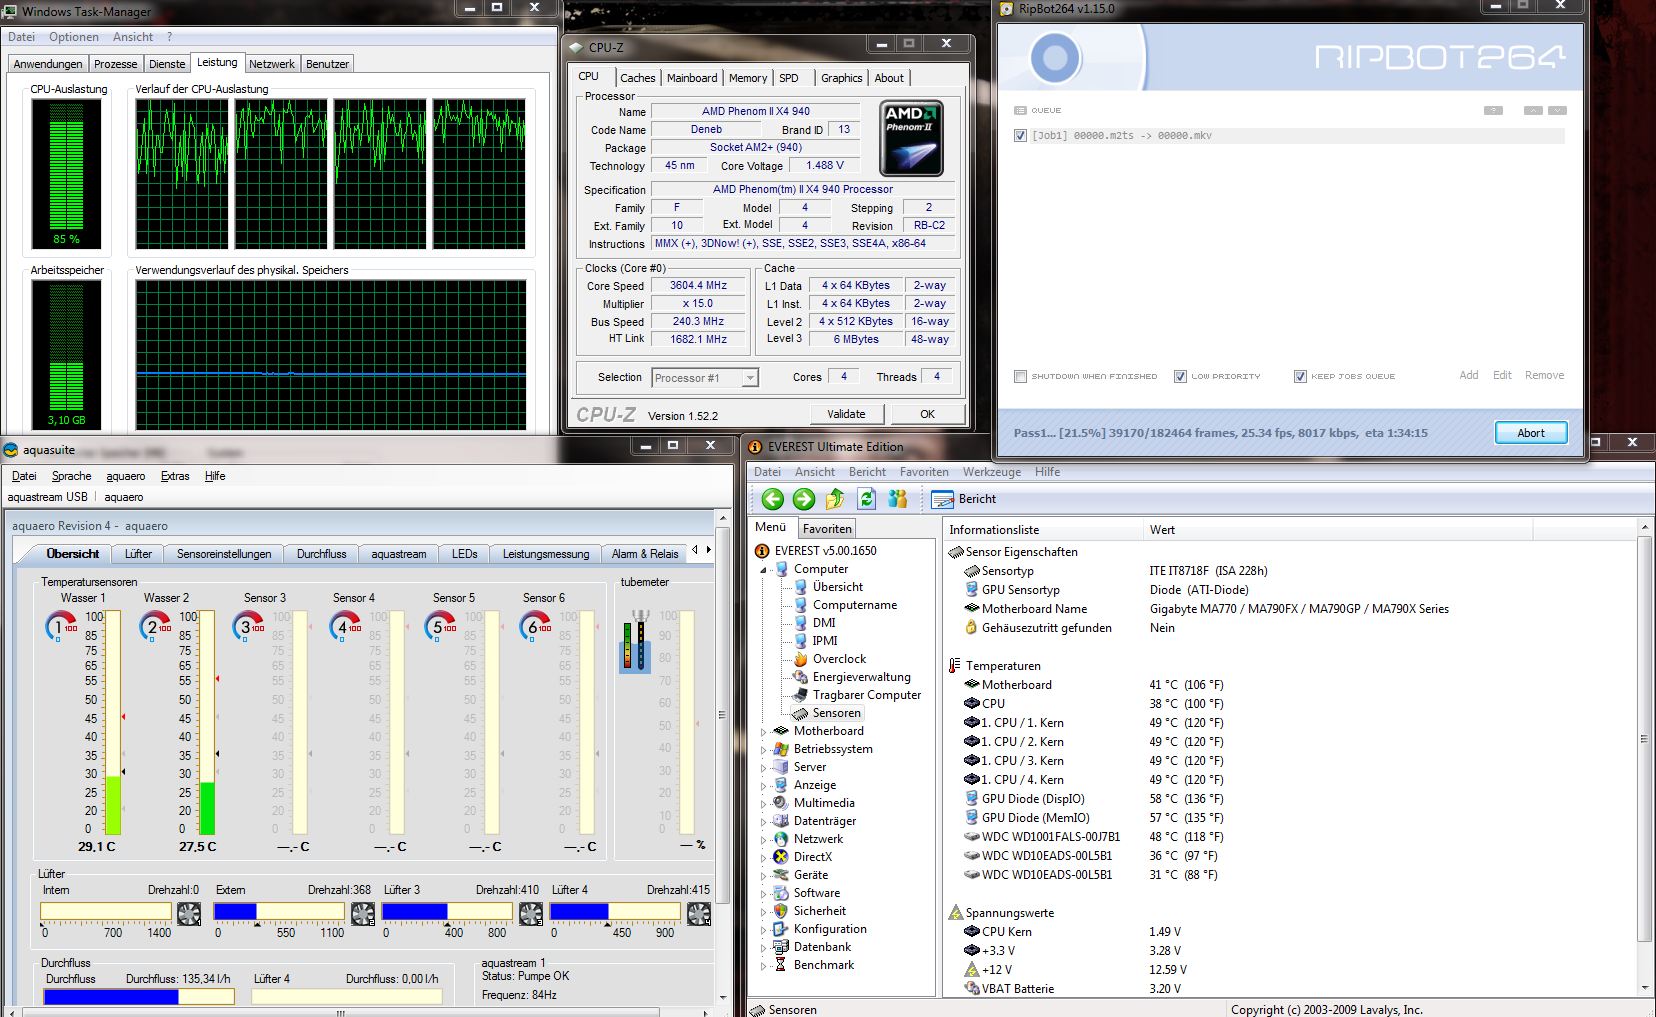Enable Shutdown When Finished in RipBot264
This screenshot has height=1017, width=1656.
point(1020,377)
